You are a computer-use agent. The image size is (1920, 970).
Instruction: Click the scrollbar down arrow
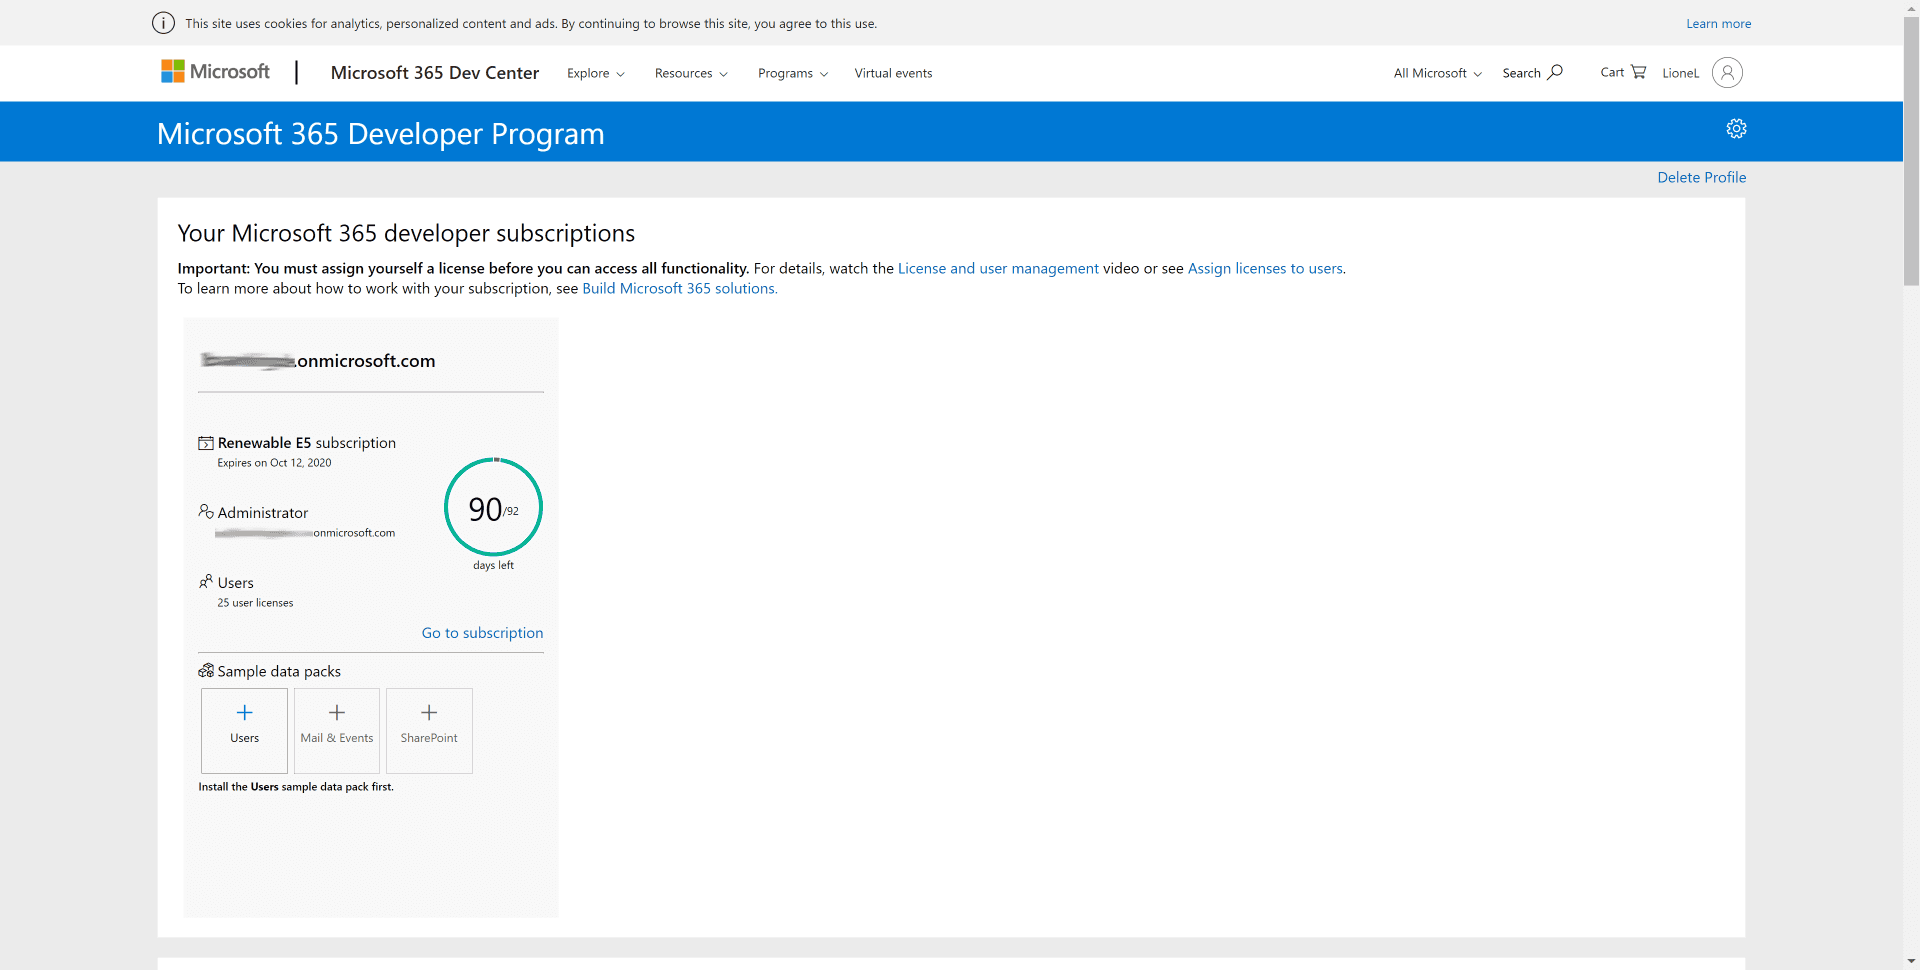coord(1911,961)
